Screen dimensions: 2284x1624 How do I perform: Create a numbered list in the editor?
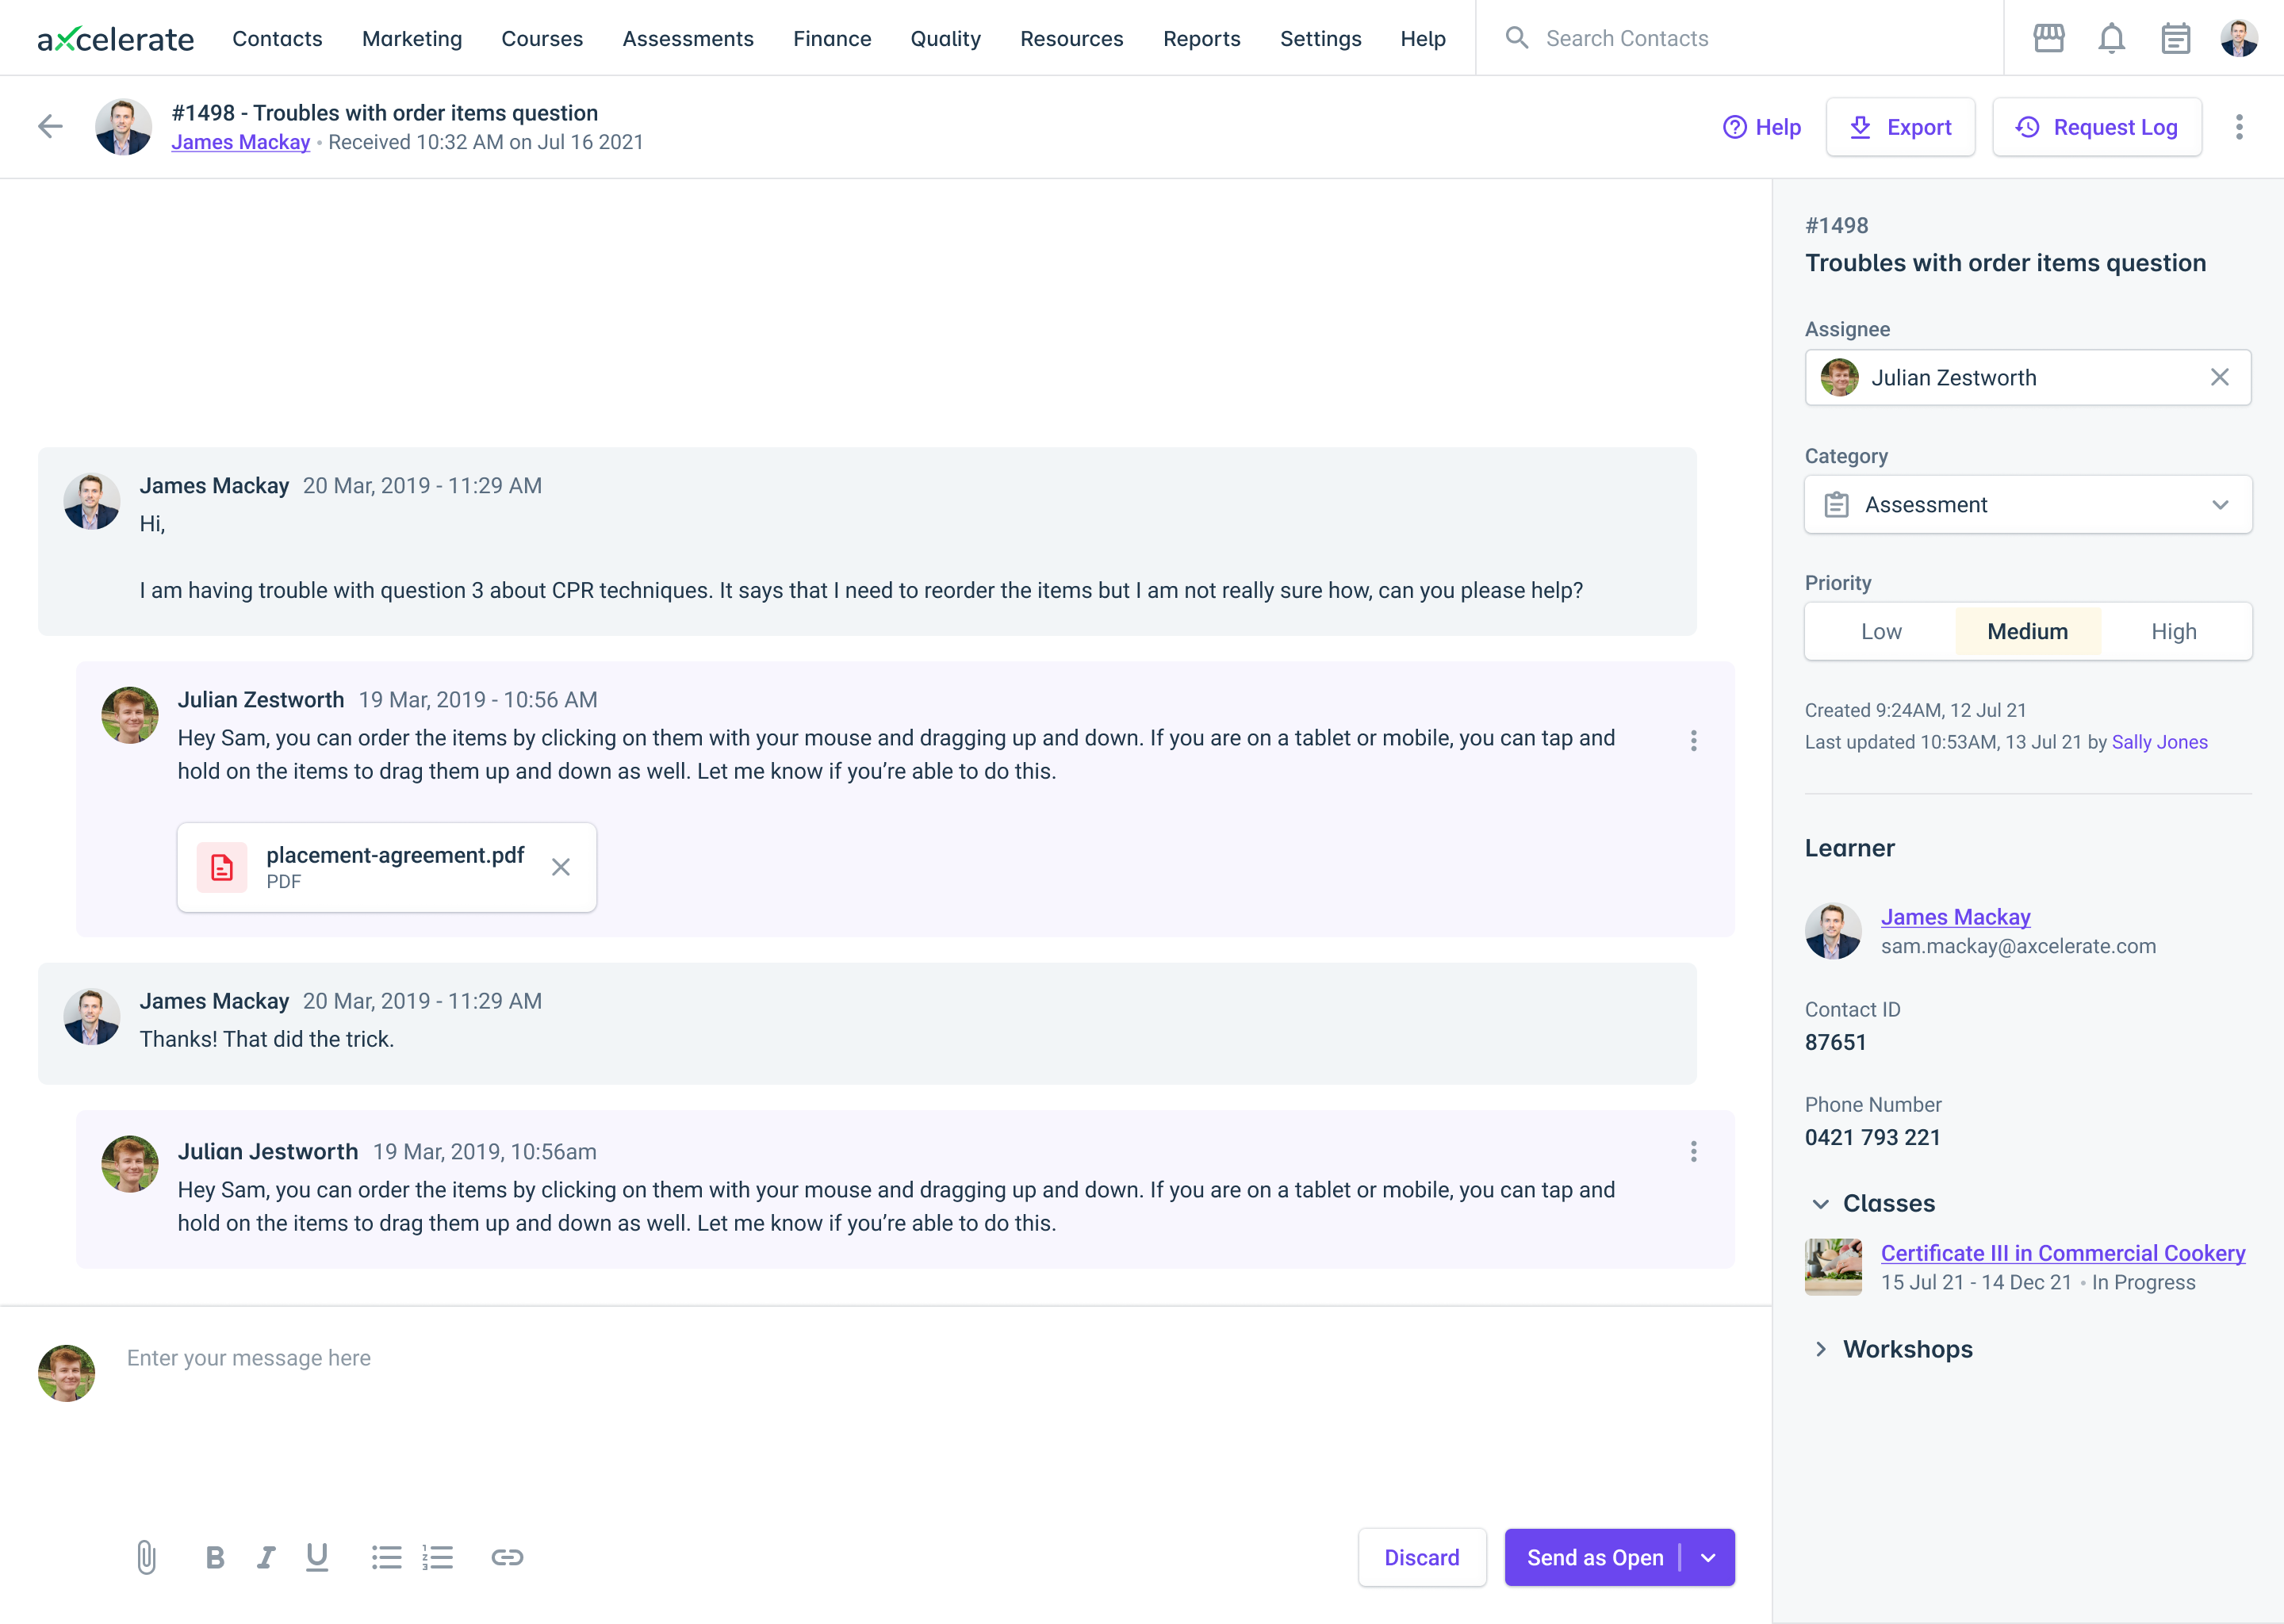coord(438,1556)
